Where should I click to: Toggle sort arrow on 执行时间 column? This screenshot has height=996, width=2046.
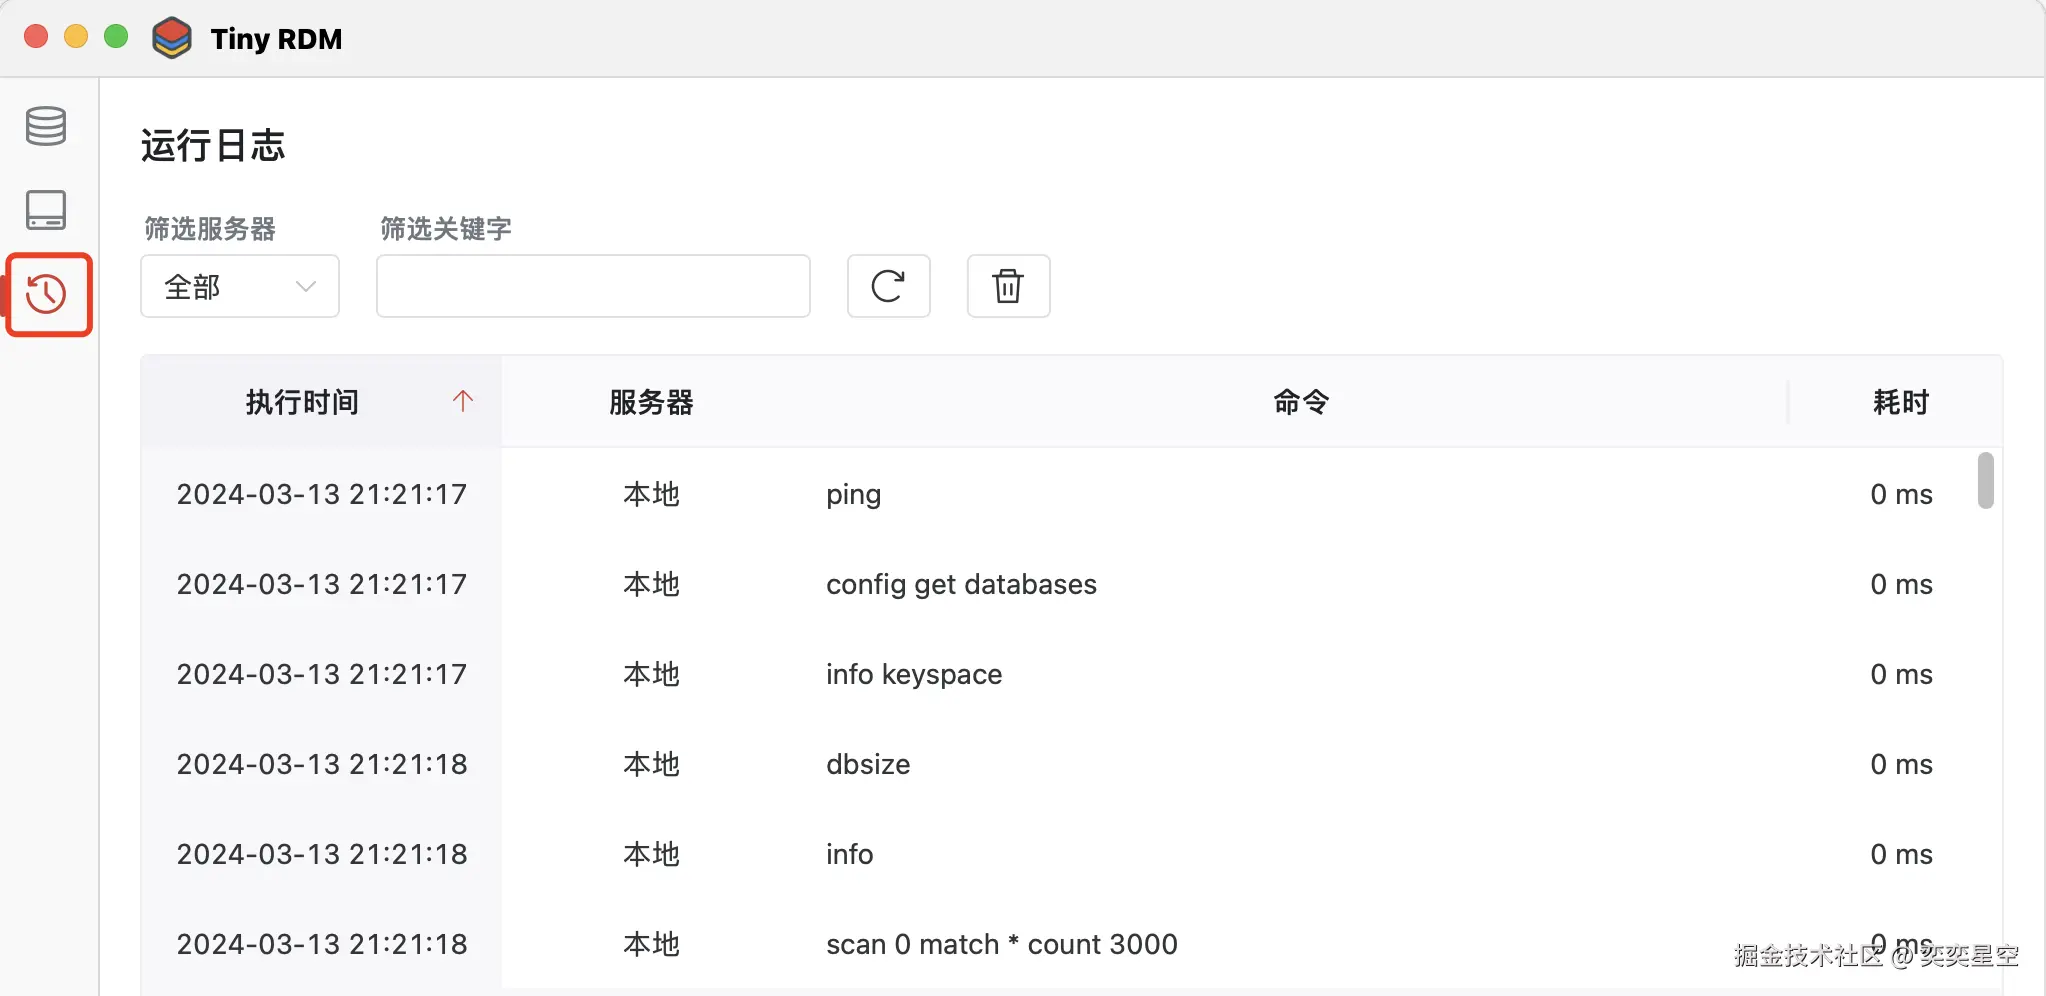tap(462, 401)
